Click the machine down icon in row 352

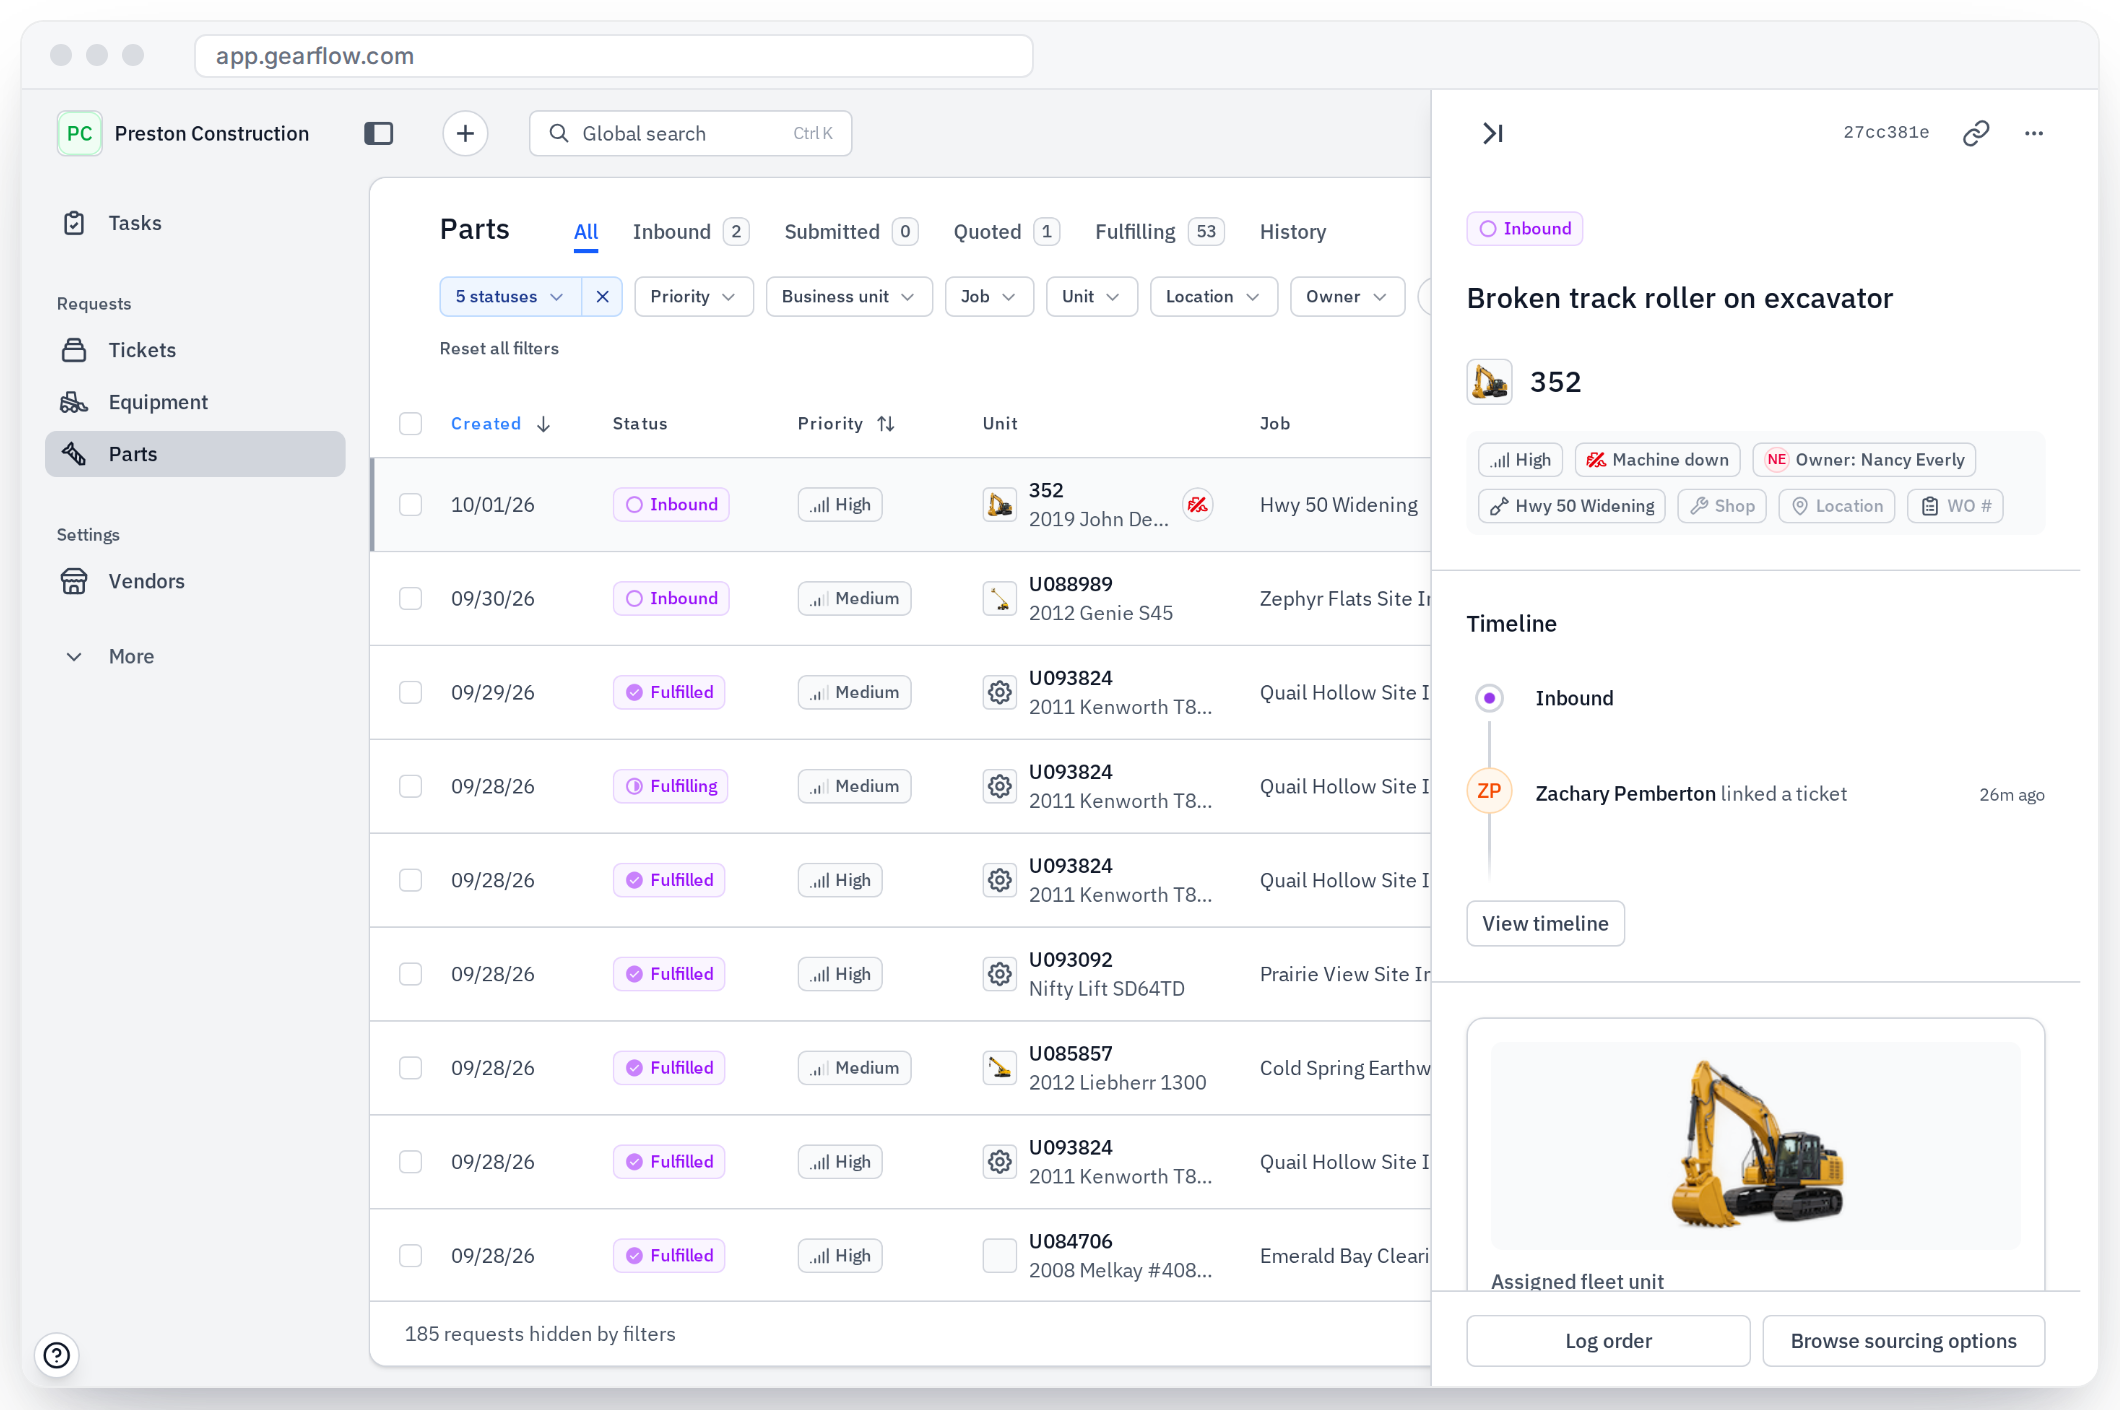(1197, 505)
